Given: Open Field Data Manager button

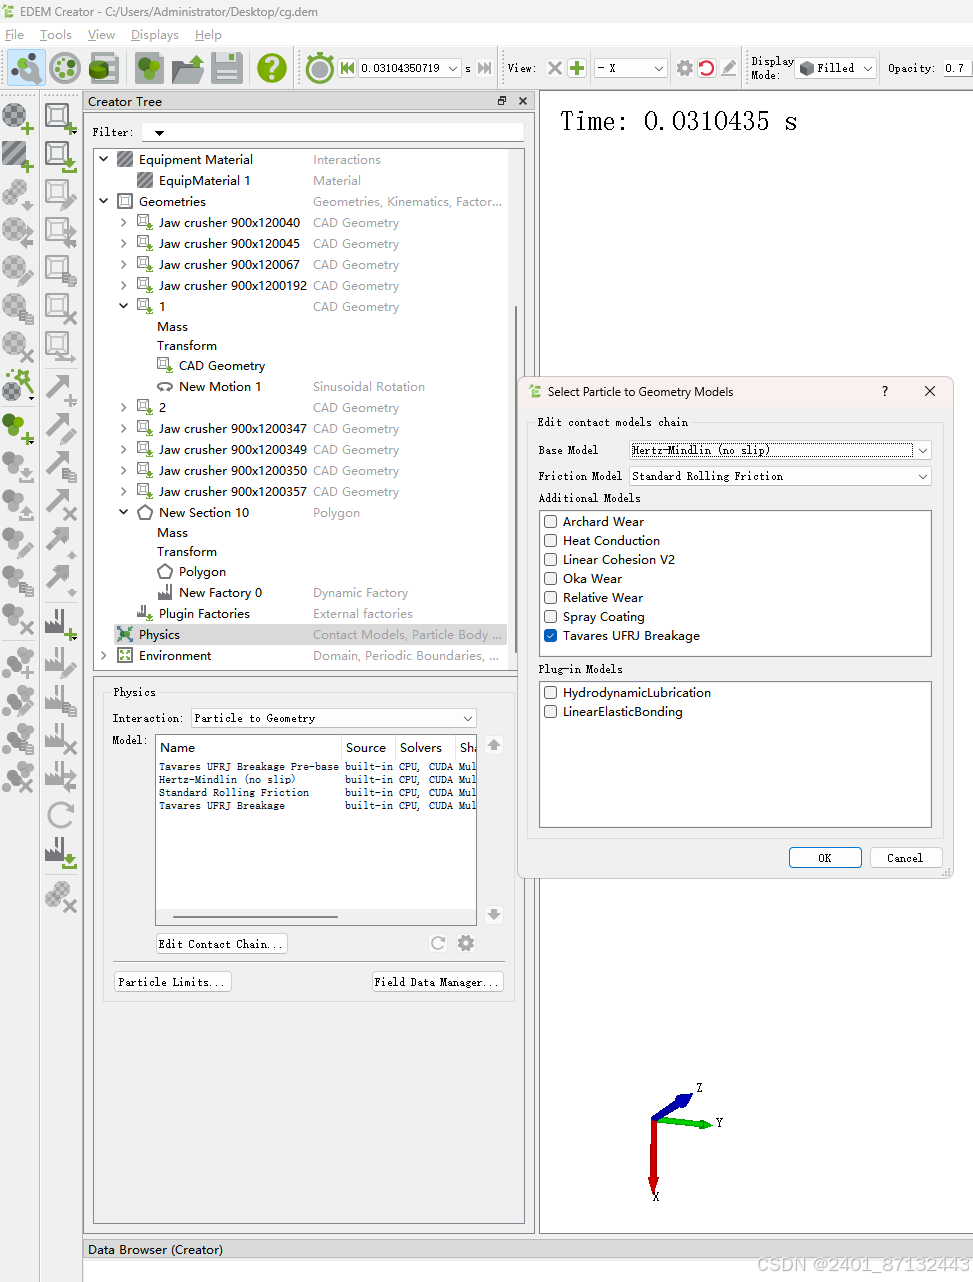Looking at the screenshot, I should pyautogui.click(x=437, y=982).
